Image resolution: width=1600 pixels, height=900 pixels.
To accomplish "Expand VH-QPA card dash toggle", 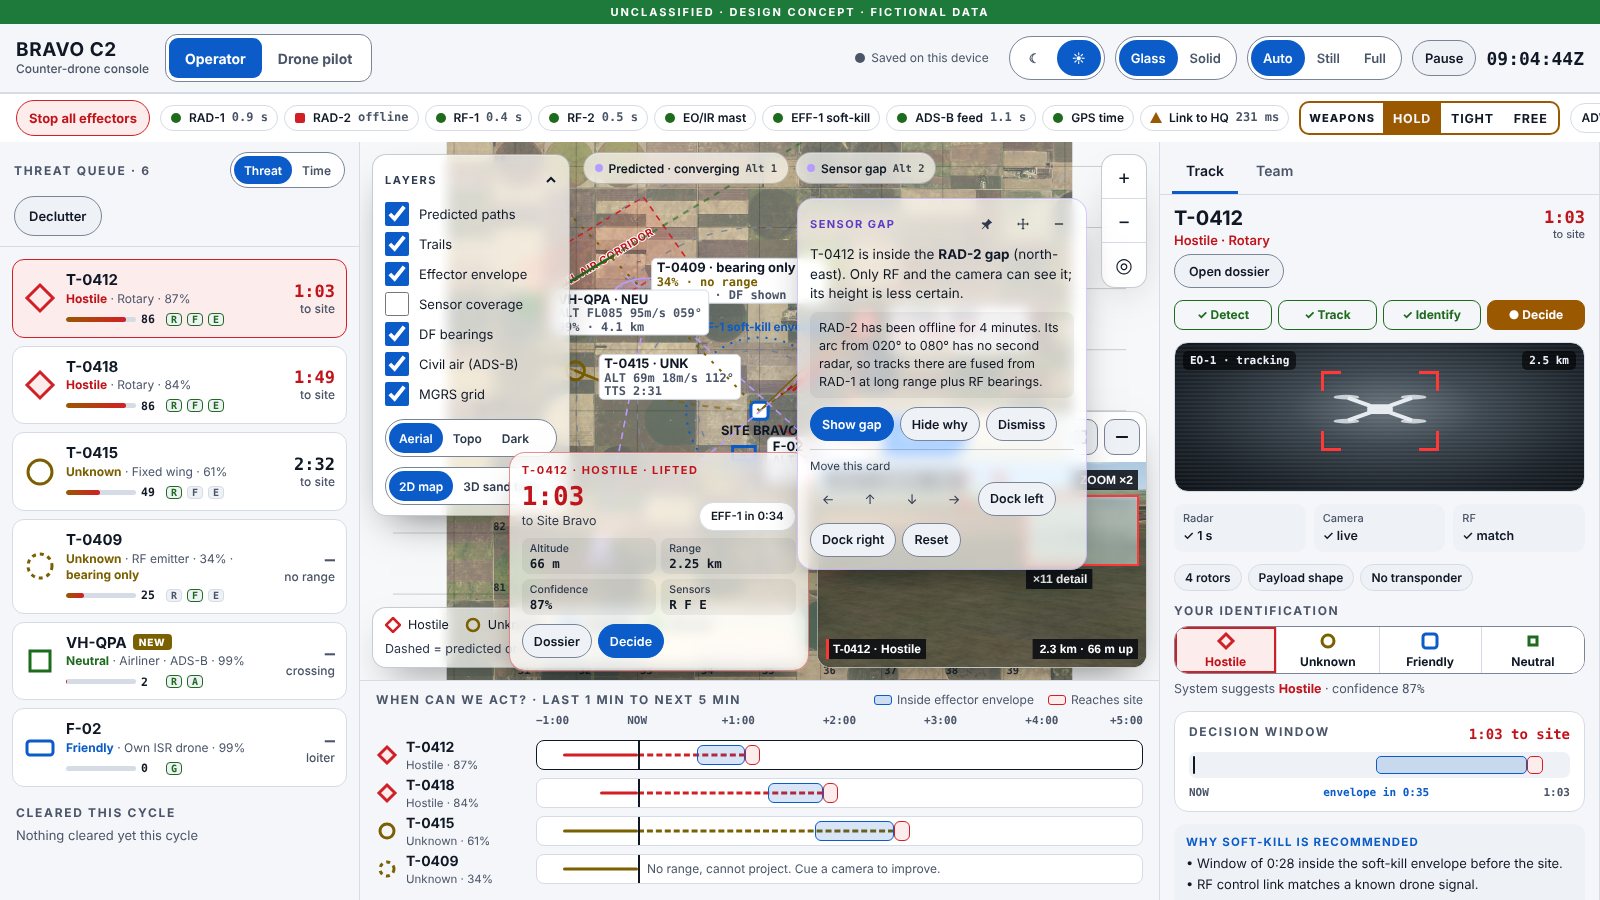I will click(330, 654).
